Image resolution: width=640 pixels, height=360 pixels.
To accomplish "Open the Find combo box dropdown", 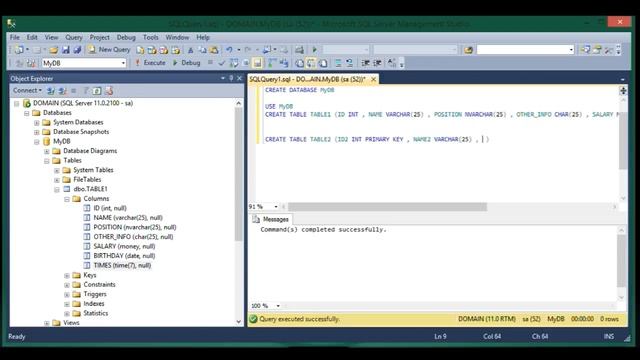I will click(x=571, y=50).
